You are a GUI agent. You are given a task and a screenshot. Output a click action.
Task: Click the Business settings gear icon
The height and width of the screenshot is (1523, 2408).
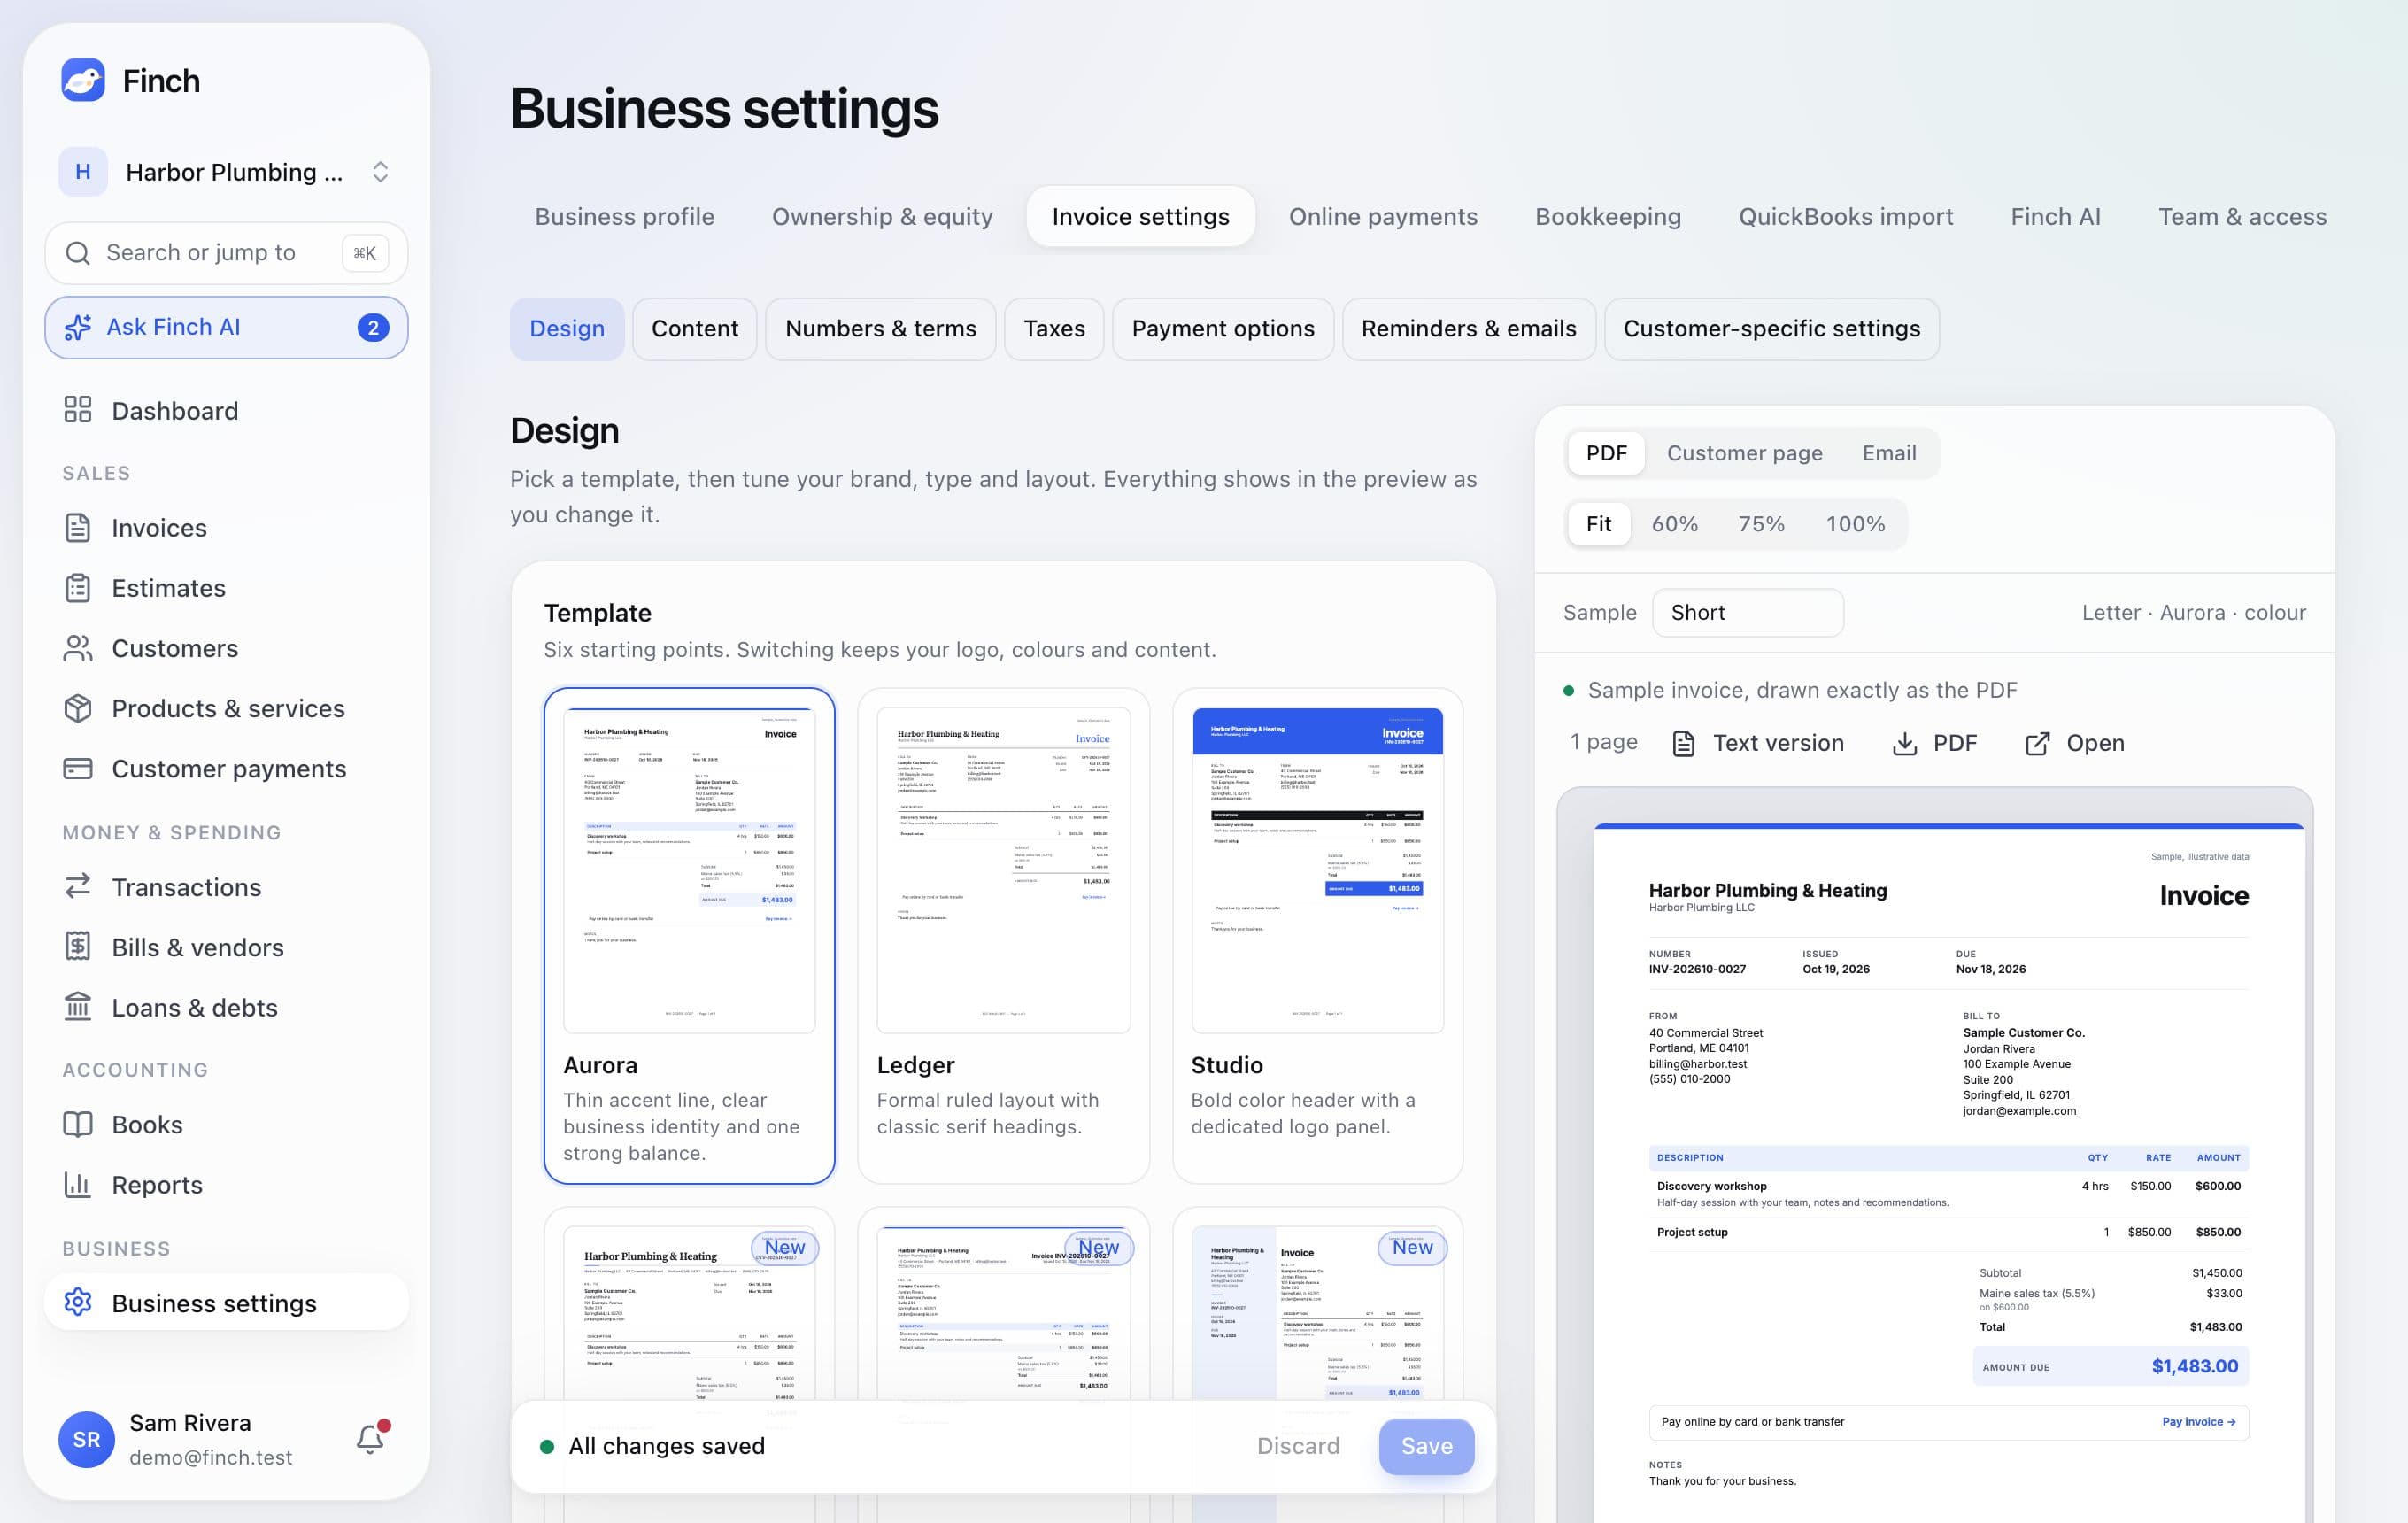(78, 1302)
